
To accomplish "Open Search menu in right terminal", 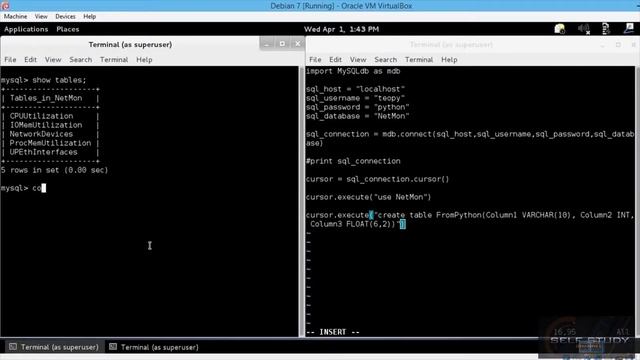I will [x=385, y=60].
